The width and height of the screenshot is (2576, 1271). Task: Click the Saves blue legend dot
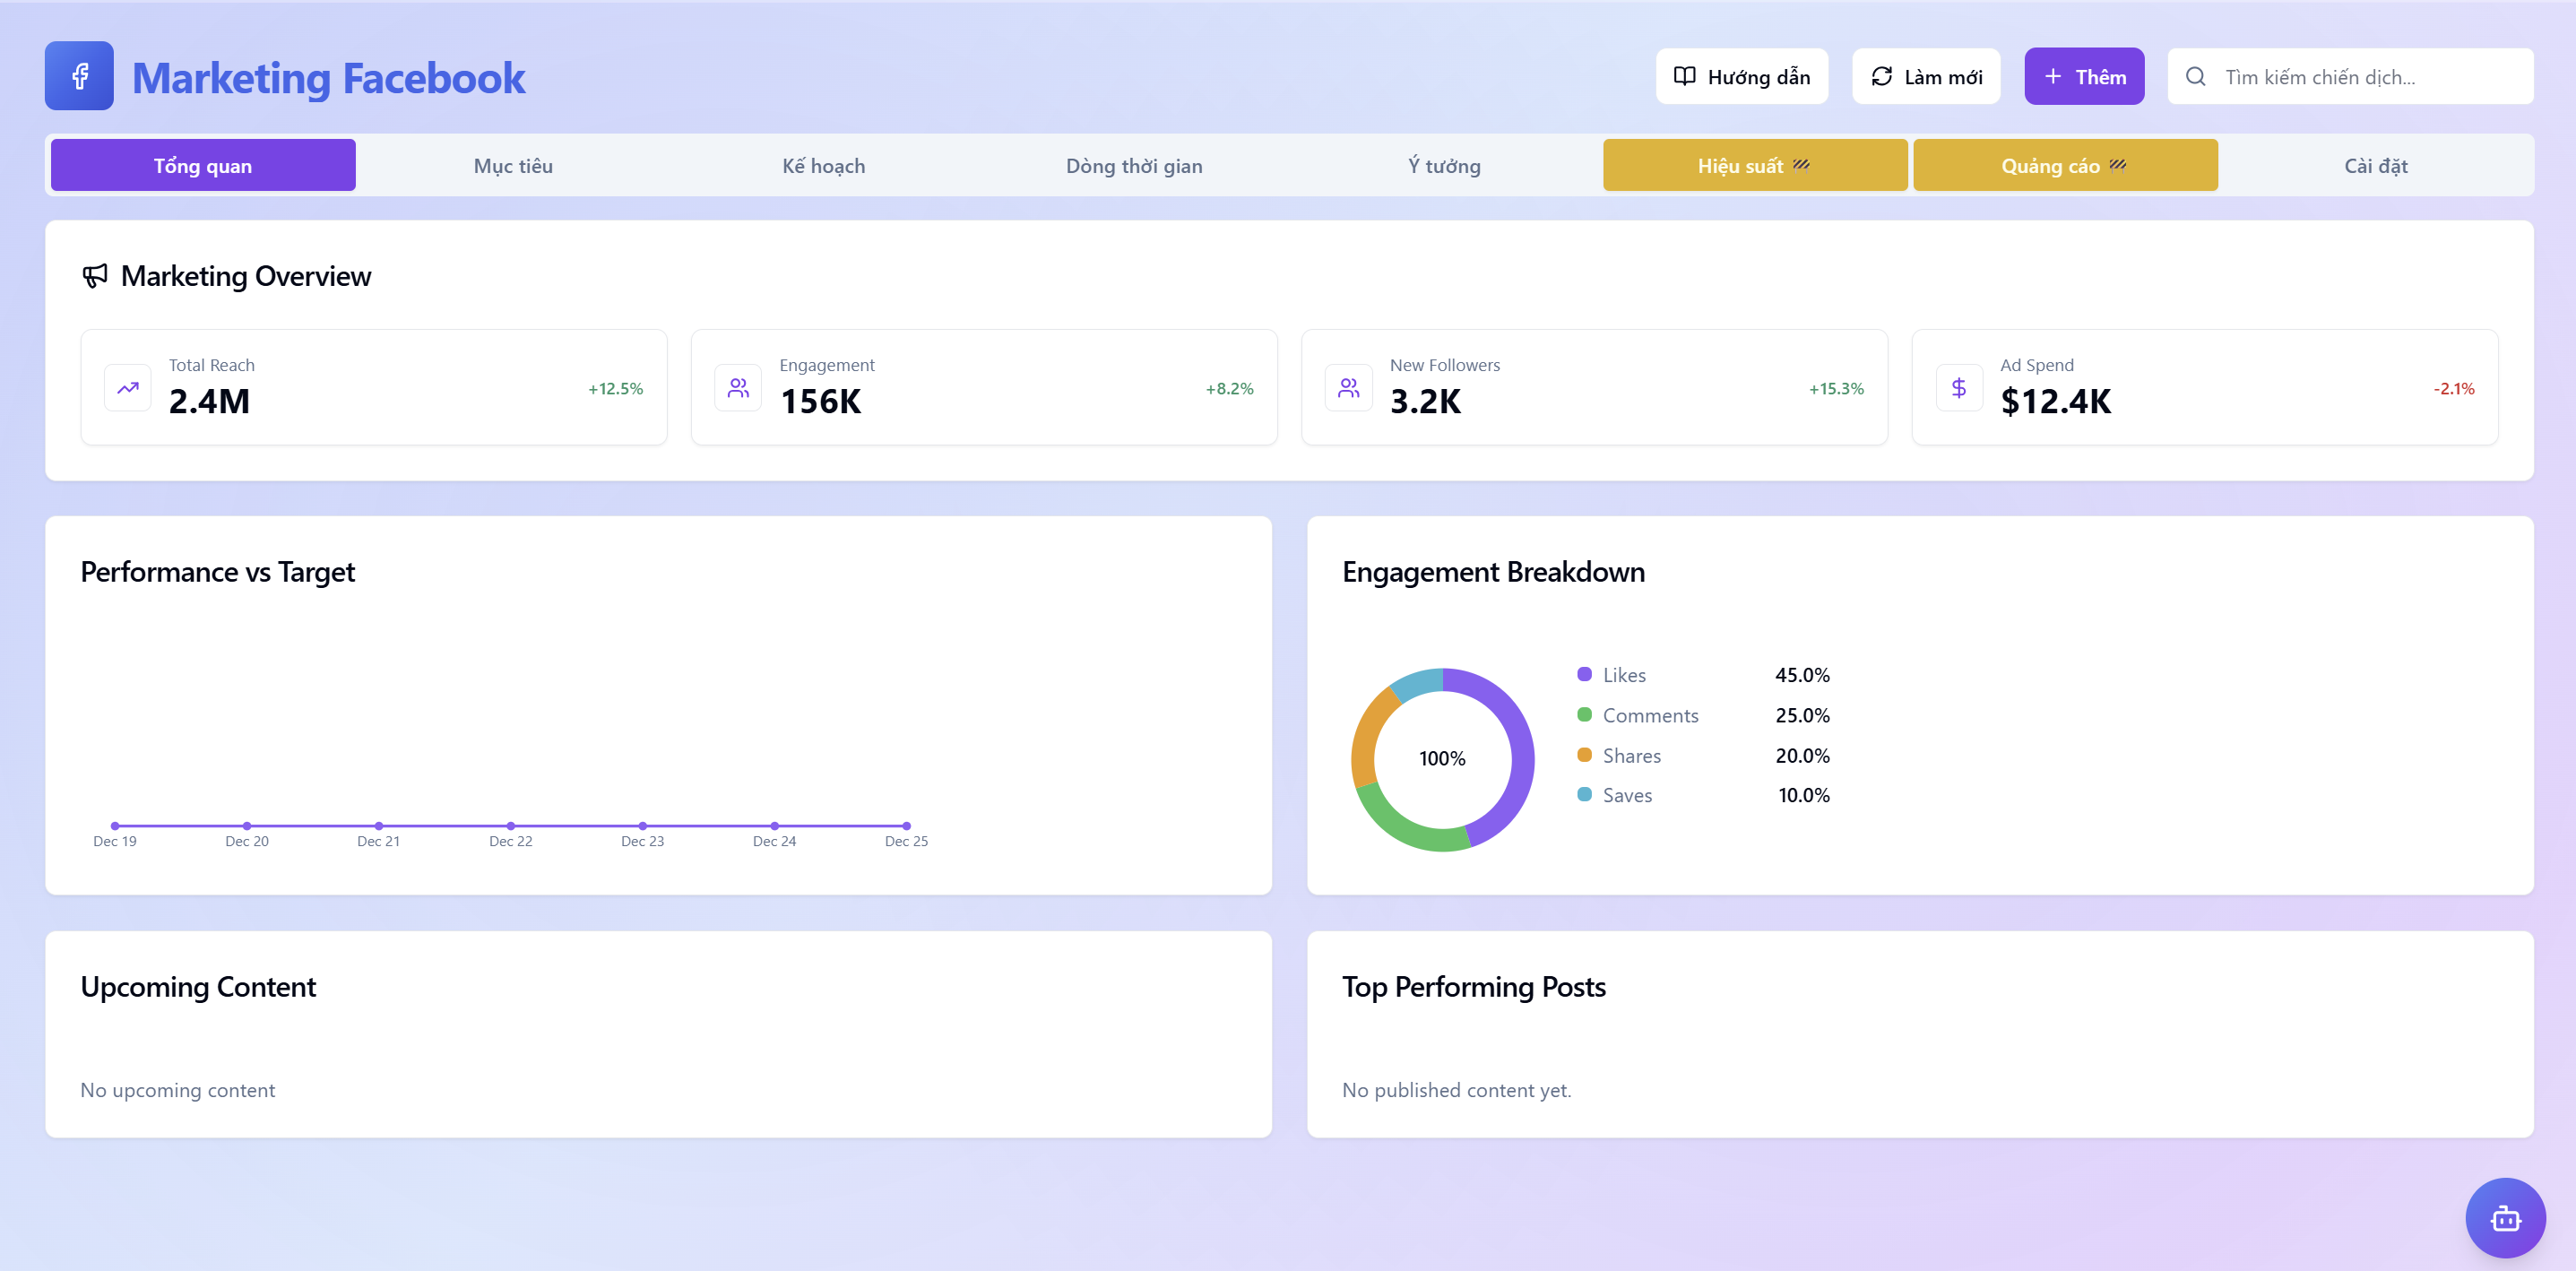(1584, 795)
